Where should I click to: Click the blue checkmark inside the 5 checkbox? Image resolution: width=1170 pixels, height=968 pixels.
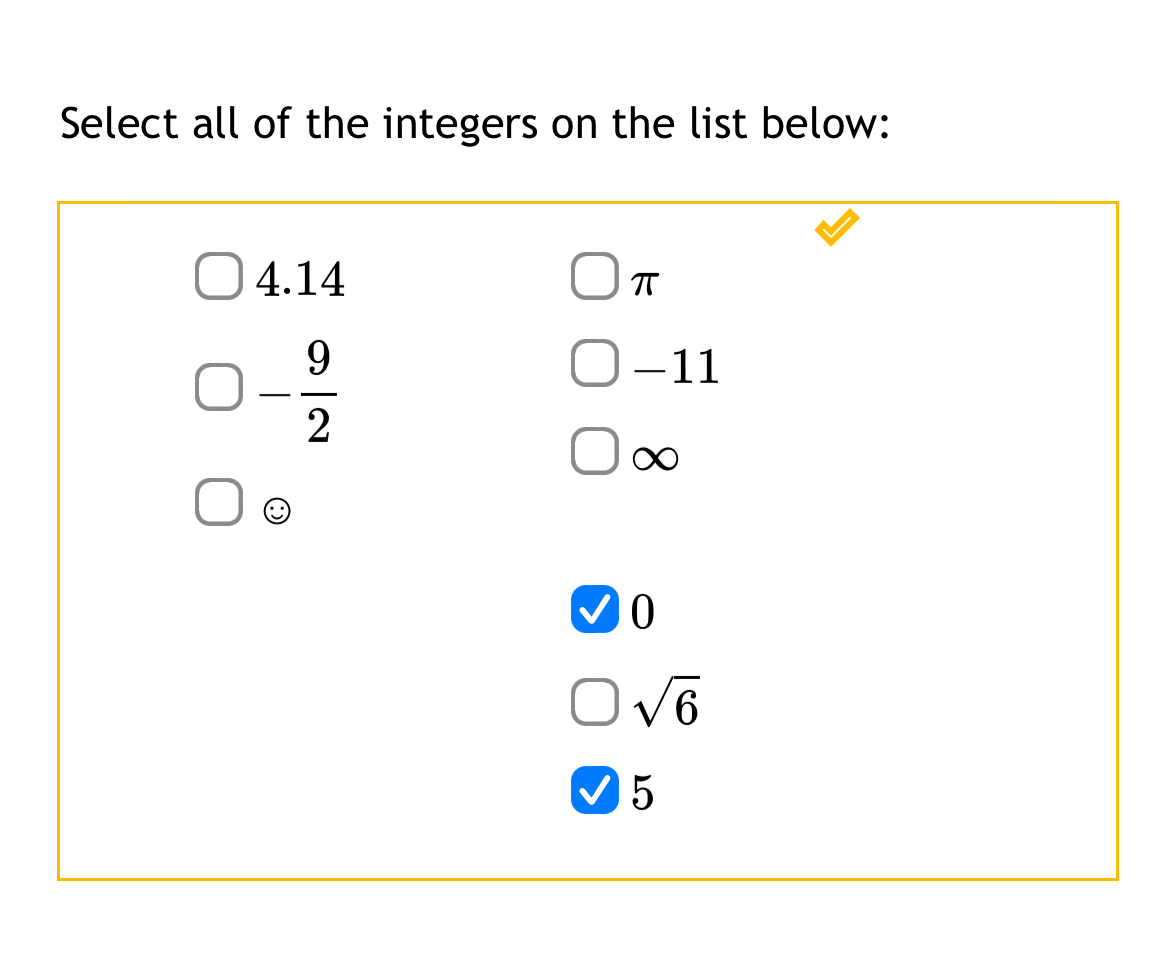[x=594, y=791]
